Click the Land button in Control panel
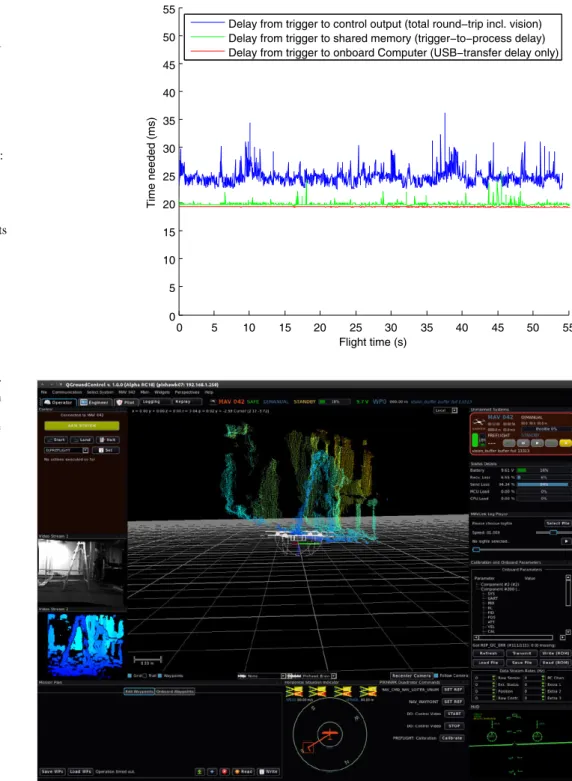The height and width of the screenshot is (781, 572). click(81, 440)
